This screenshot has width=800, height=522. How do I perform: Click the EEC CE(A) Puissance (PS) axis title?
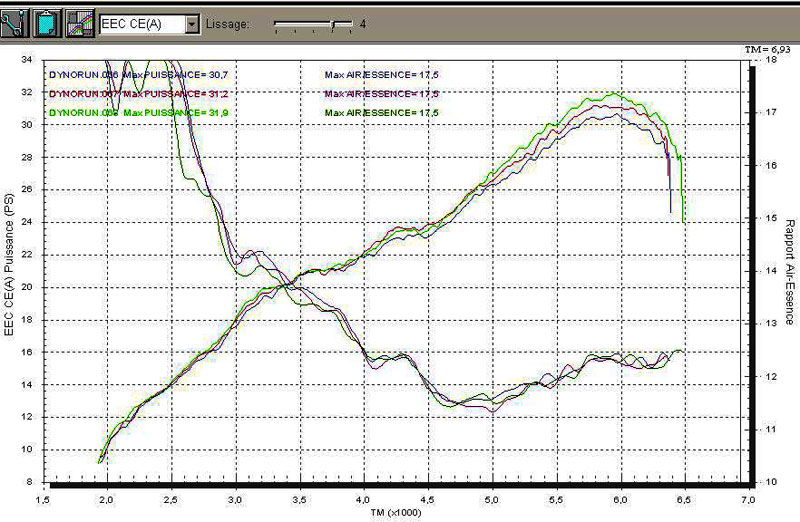coord(10,270)
